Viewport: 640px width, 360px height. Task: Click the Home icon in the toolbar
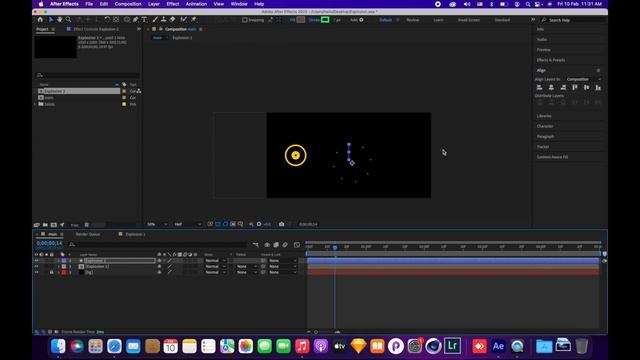point(40,20)
